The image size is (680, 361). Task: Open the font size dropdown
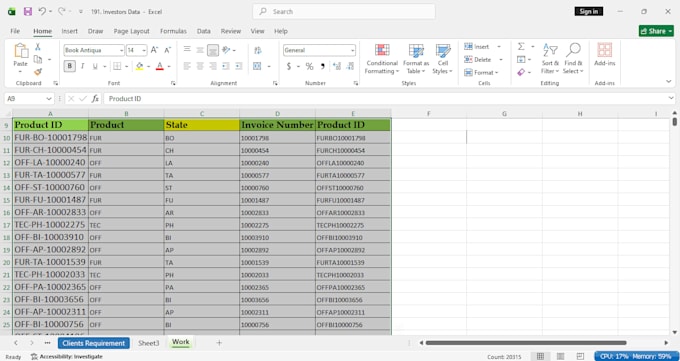coord(144,51)
